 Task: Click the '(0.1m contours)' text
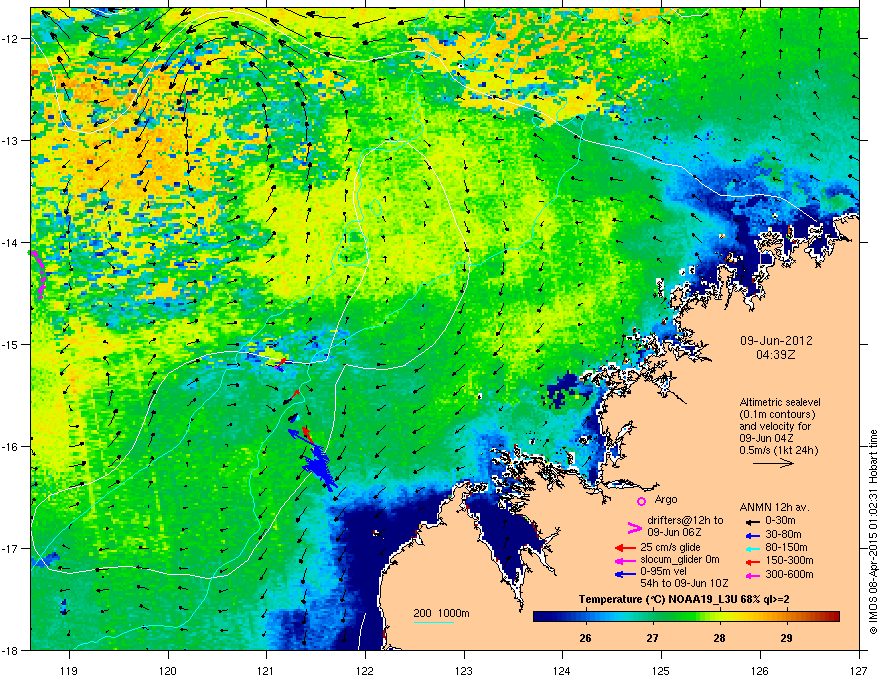tap(777, 414)
